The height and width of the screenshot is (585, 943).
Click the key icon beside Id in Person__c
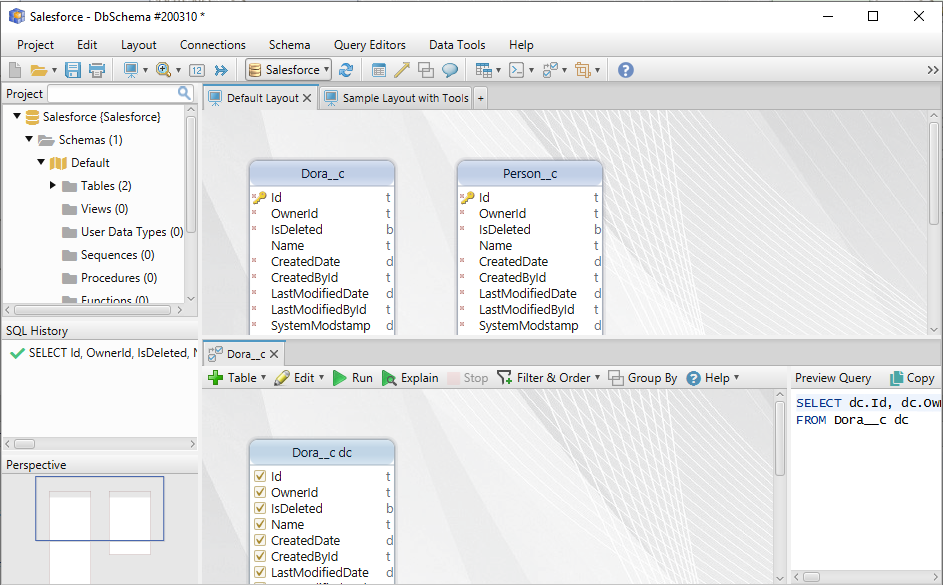(x=467, y=197)
